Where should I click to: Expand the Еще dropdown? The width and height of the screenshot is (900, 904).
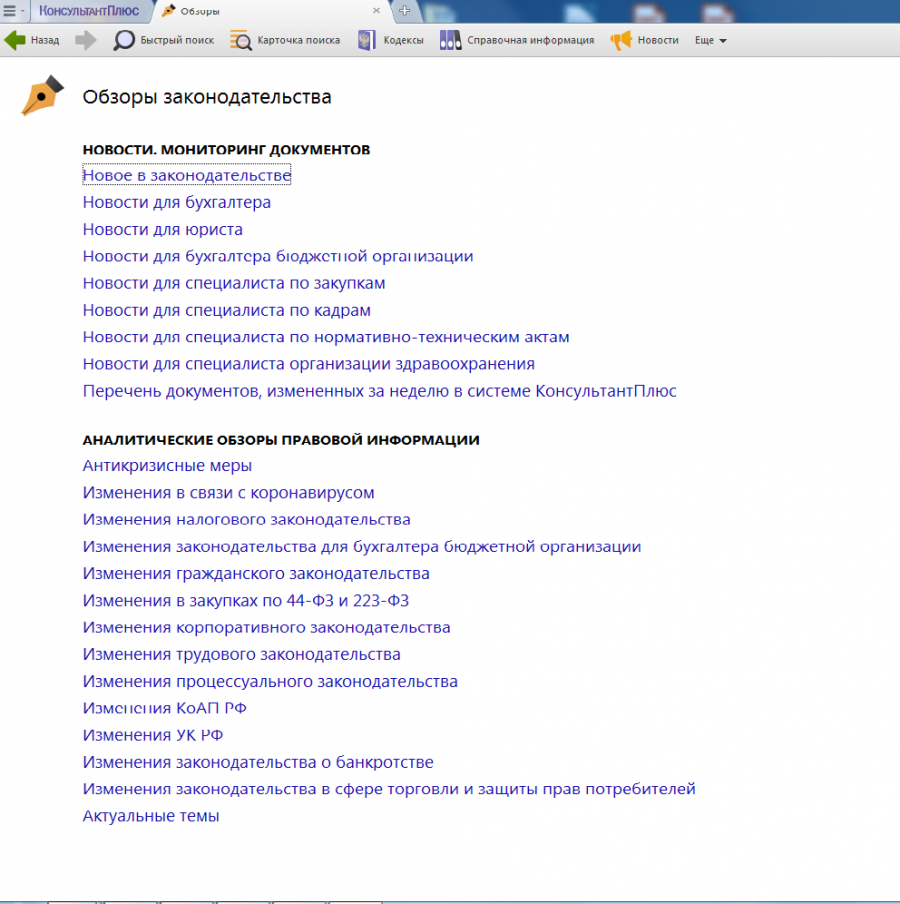pos(711,41)
